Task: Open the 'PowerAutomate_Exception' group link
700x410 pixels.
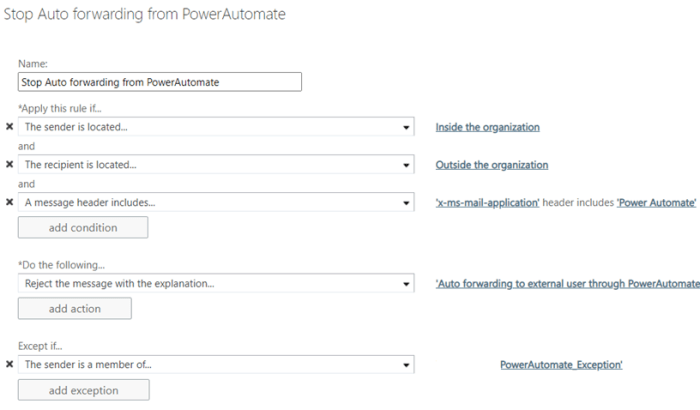Action: coord(561,365)
